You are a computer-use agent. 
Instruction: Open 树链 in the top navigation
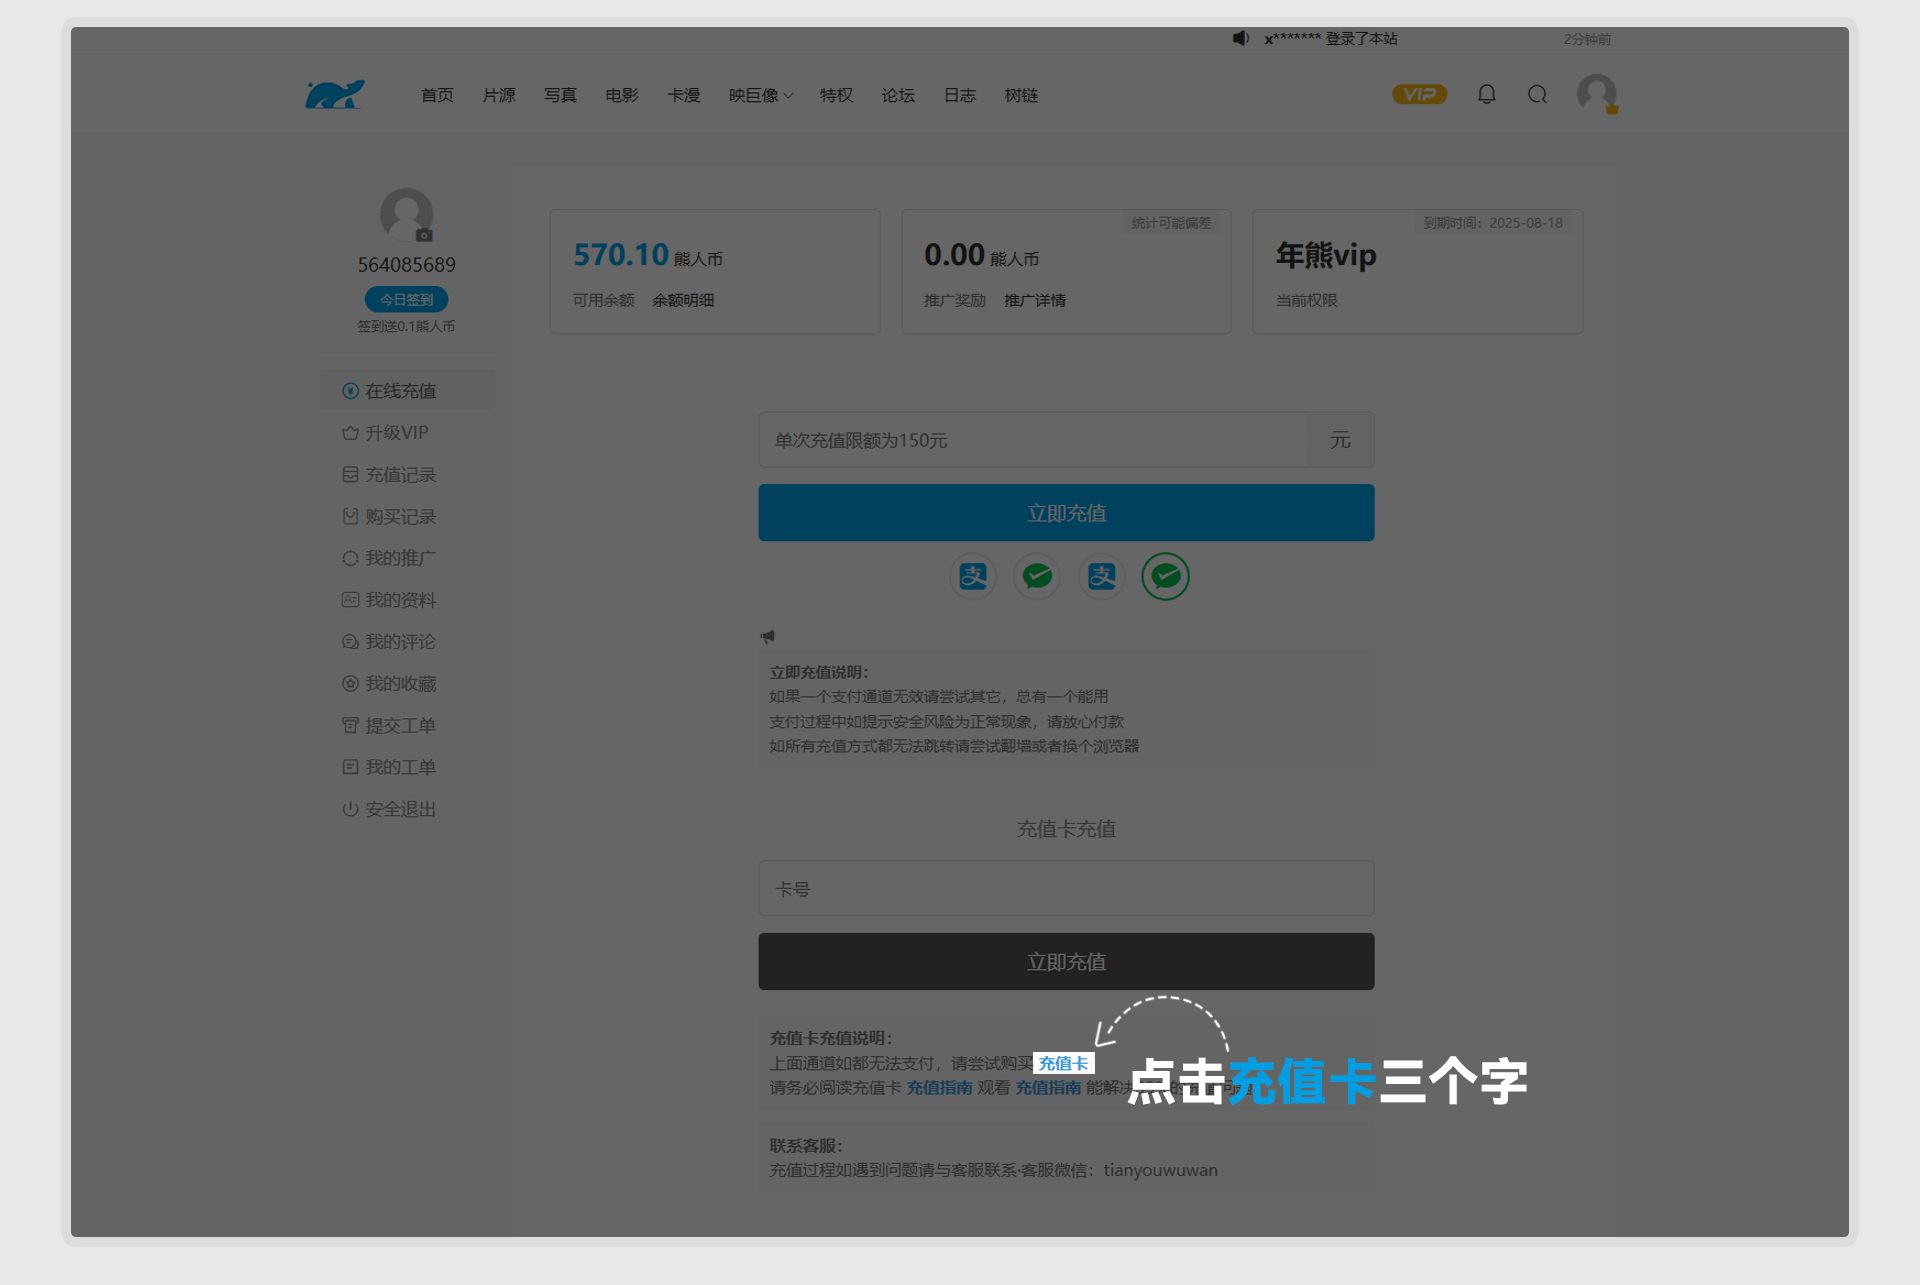click(1021, 95)
